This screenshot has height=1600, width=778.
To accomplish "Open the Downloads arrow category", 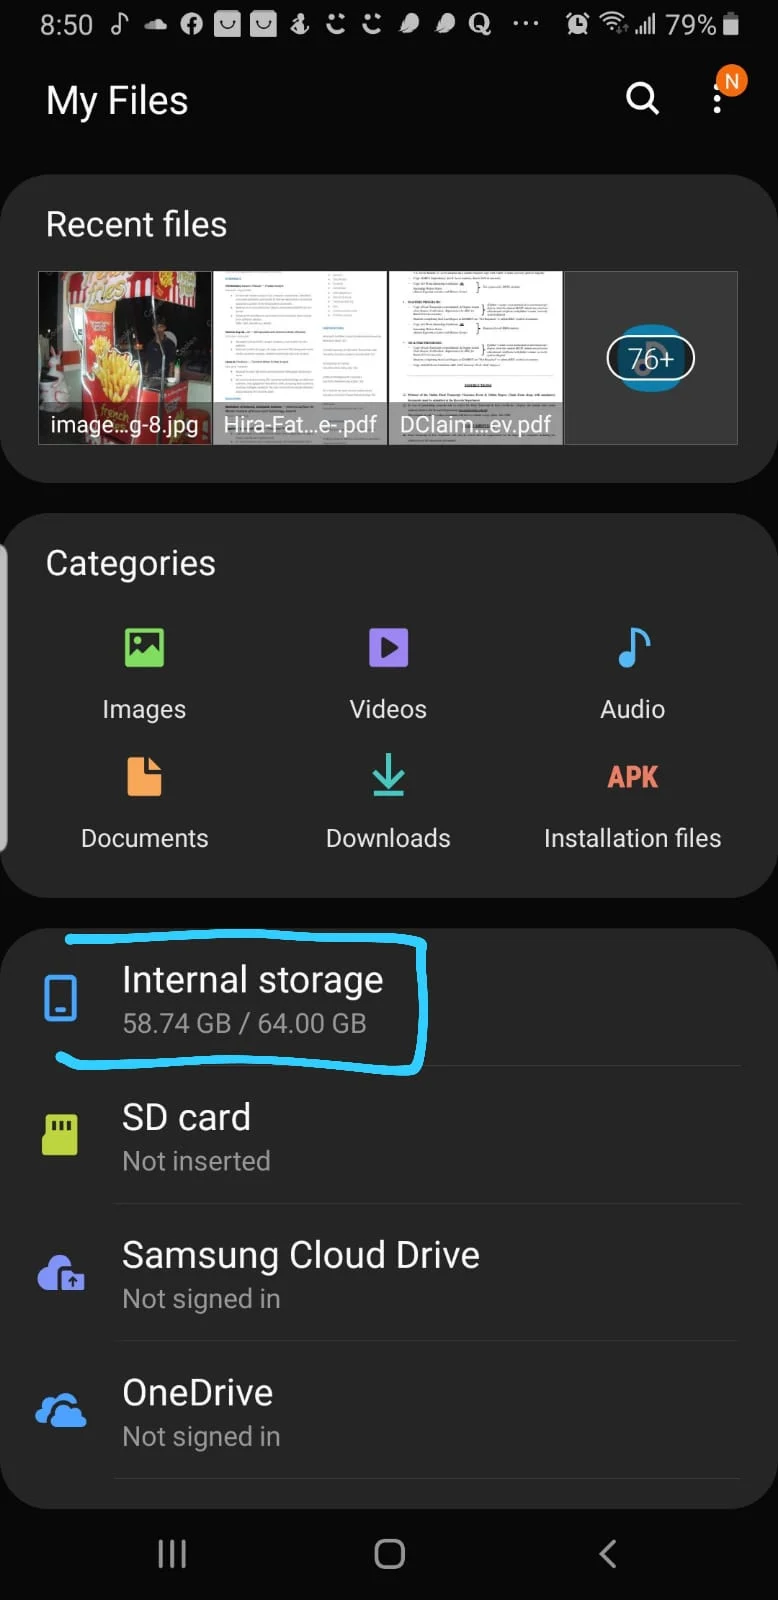I will pos(388,776).
